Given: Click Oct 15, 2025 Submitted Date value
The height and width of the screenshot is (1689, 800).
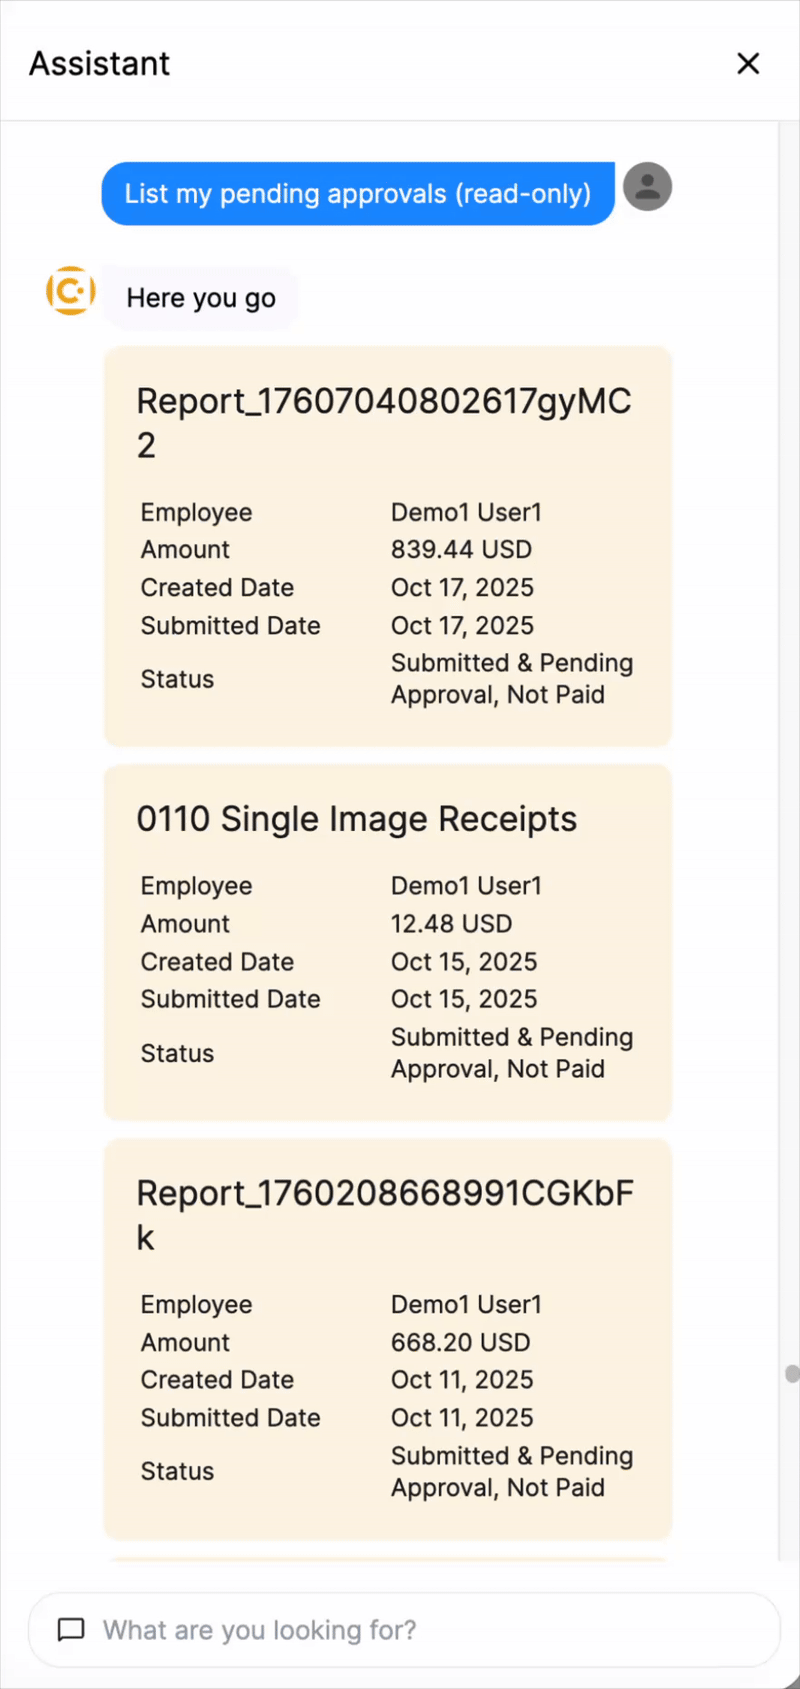Looking at the screenshot, I should pos(464,999).
